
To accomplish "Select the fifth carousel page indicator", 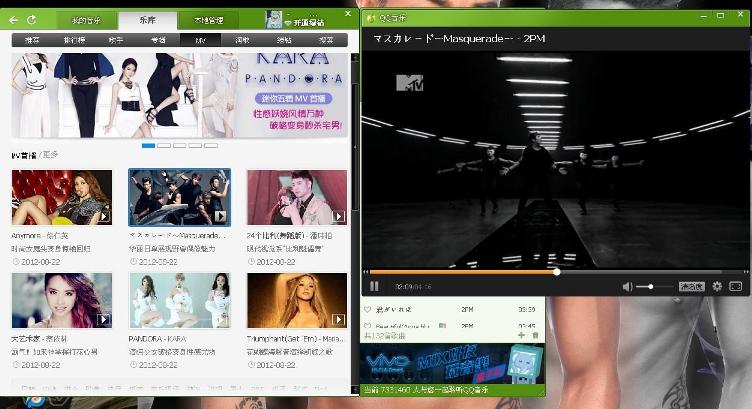I will (x=211, y=145).
